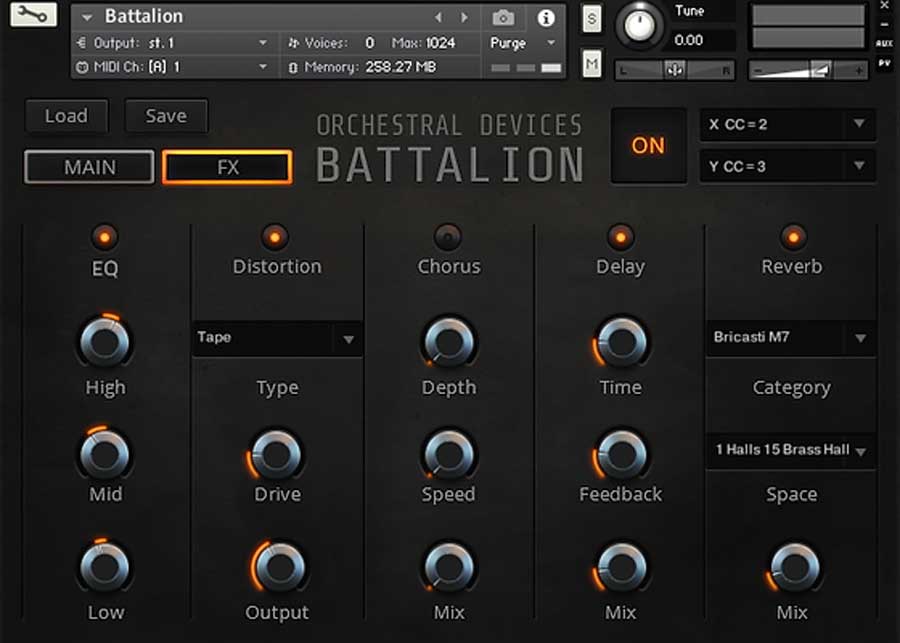Click the Load button
The height and width of the screenshot is (643, 900).
pyautogui.click(x=67, y=116)
